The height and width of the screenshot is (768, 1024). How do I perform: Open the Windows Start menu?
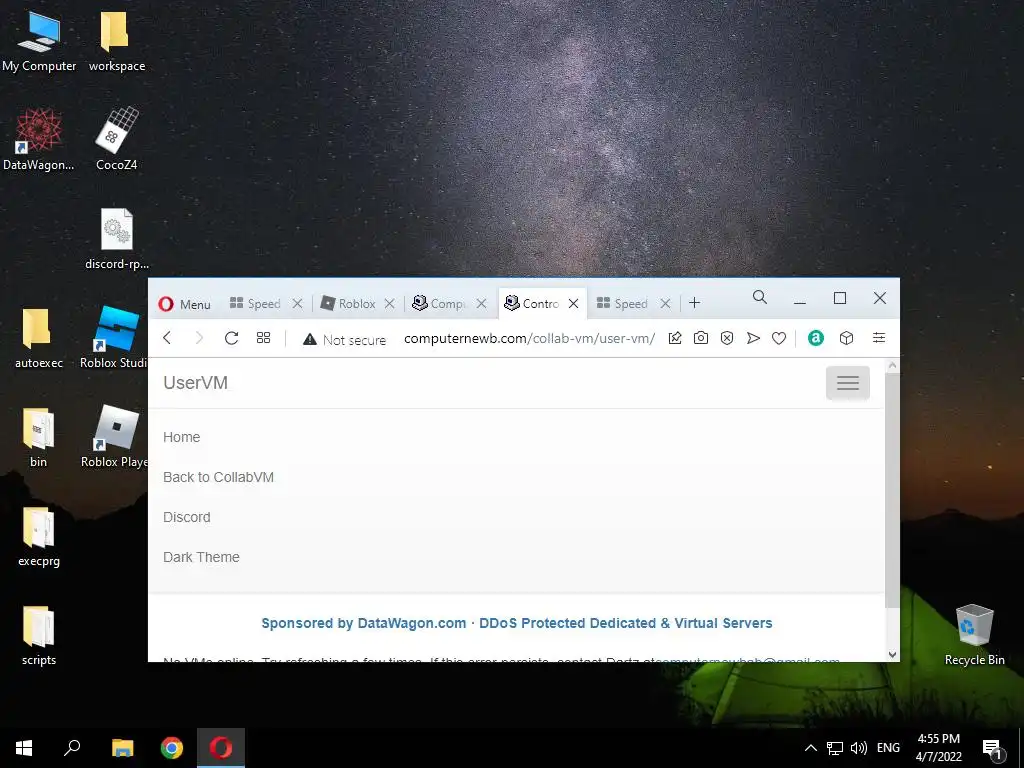click(x=24, y=748)
